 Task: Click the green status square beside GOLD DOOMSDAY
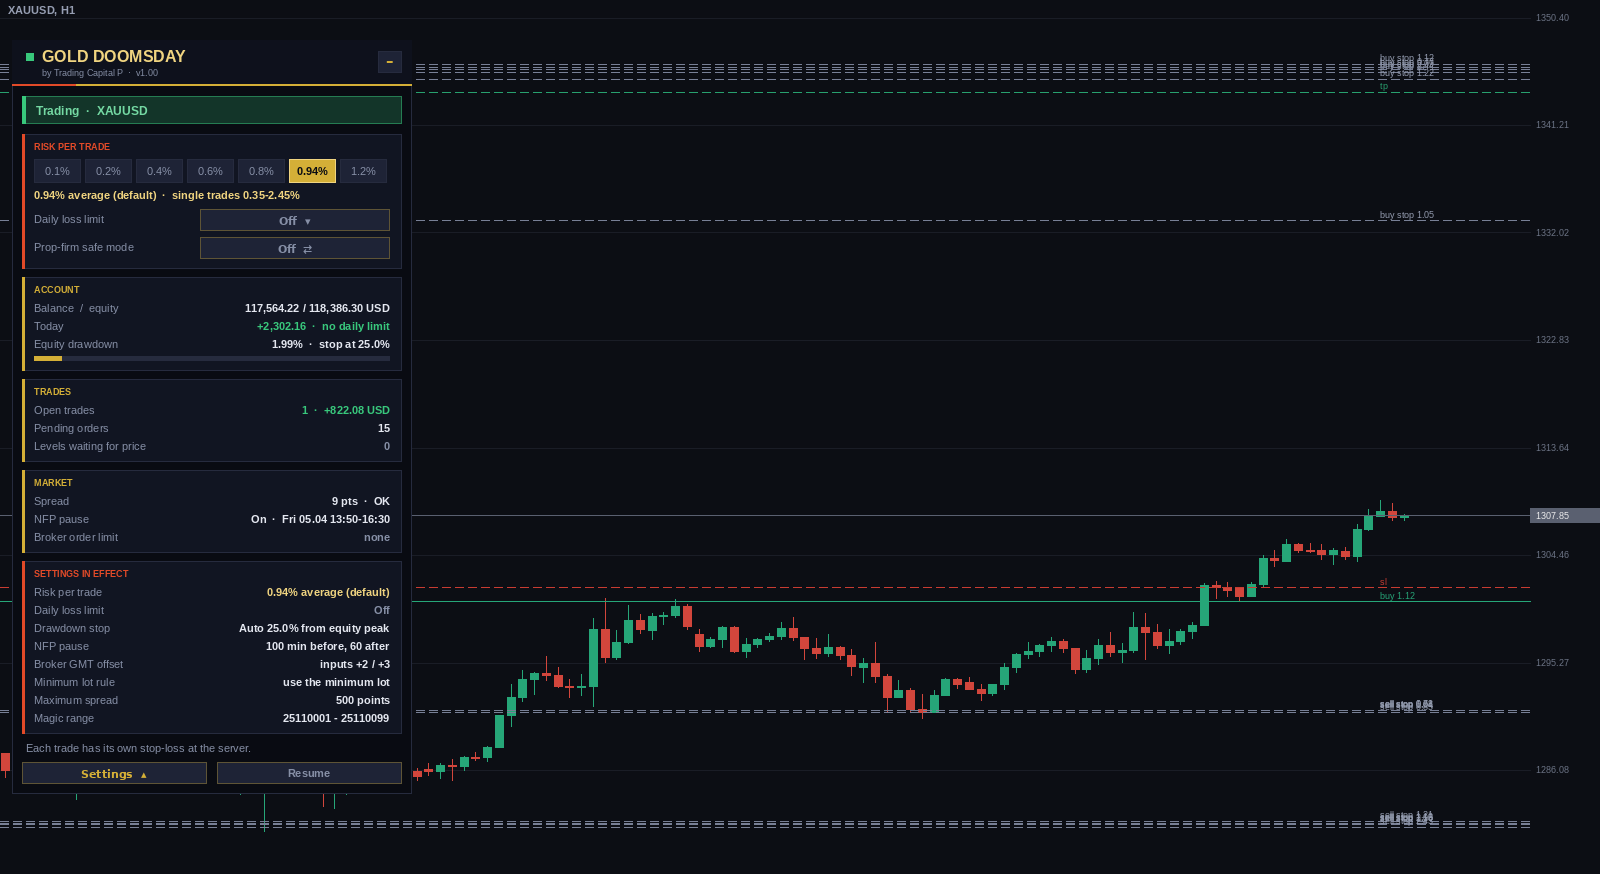pyautogui.click(x=30, y=57)
